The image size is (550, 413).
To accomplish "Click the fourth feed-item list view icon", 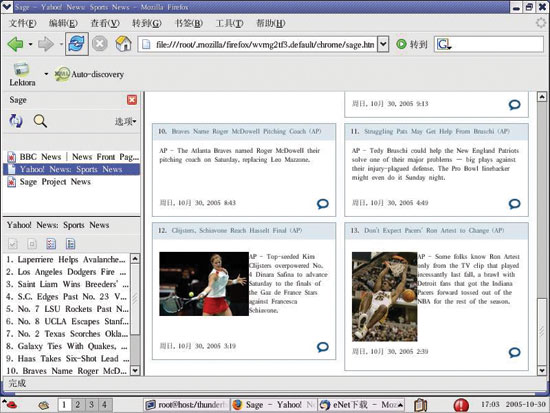I will pos(71,244).
